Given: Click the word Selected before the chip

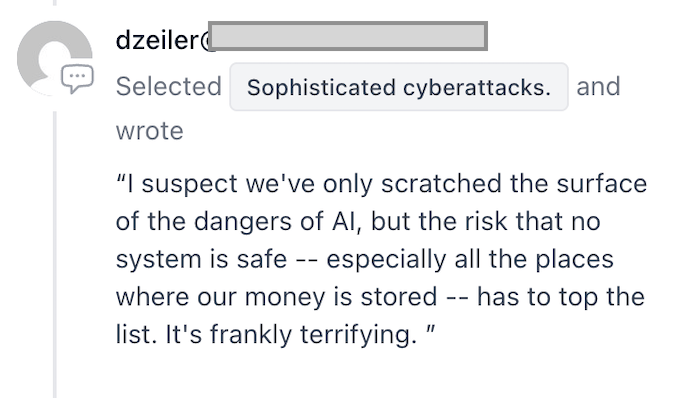Looking at the screenshot, I should pos(169,86).
